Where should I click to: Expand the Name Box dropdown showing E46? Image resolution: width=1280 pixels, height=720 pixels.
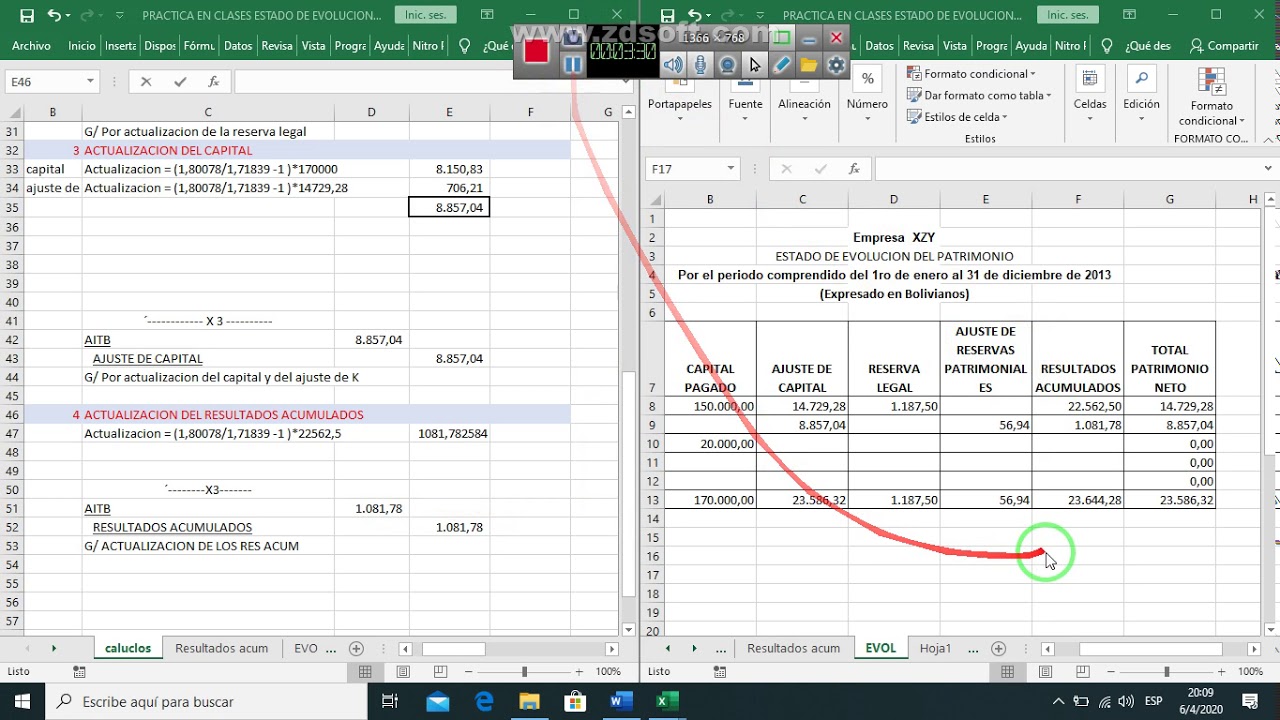[90, 82]
